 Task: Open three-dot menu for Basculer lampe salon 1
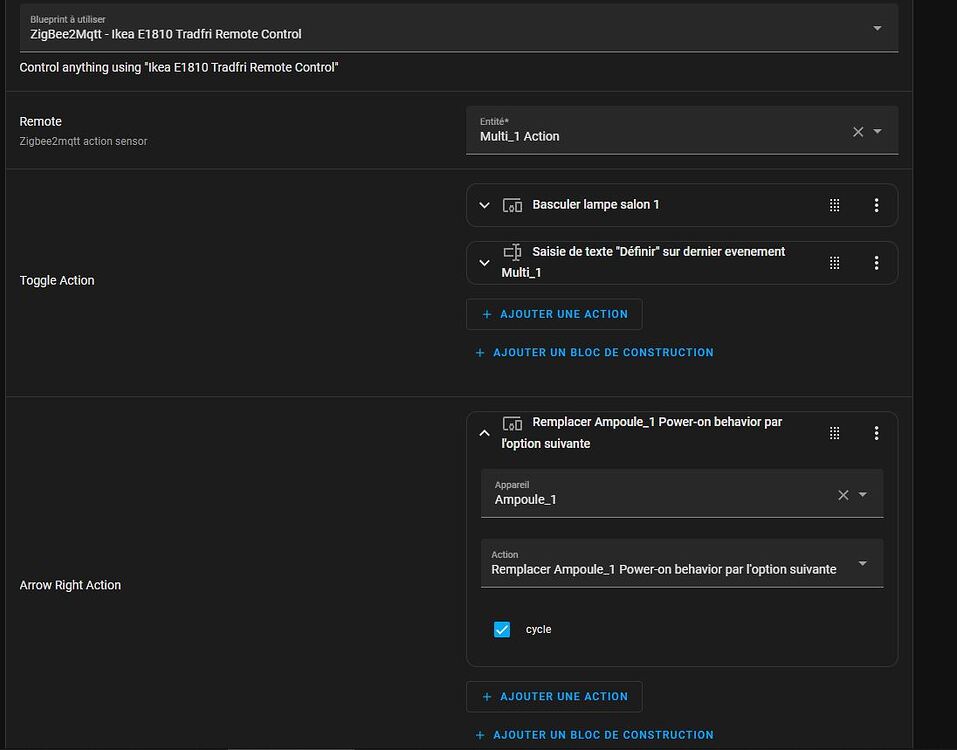876,205
